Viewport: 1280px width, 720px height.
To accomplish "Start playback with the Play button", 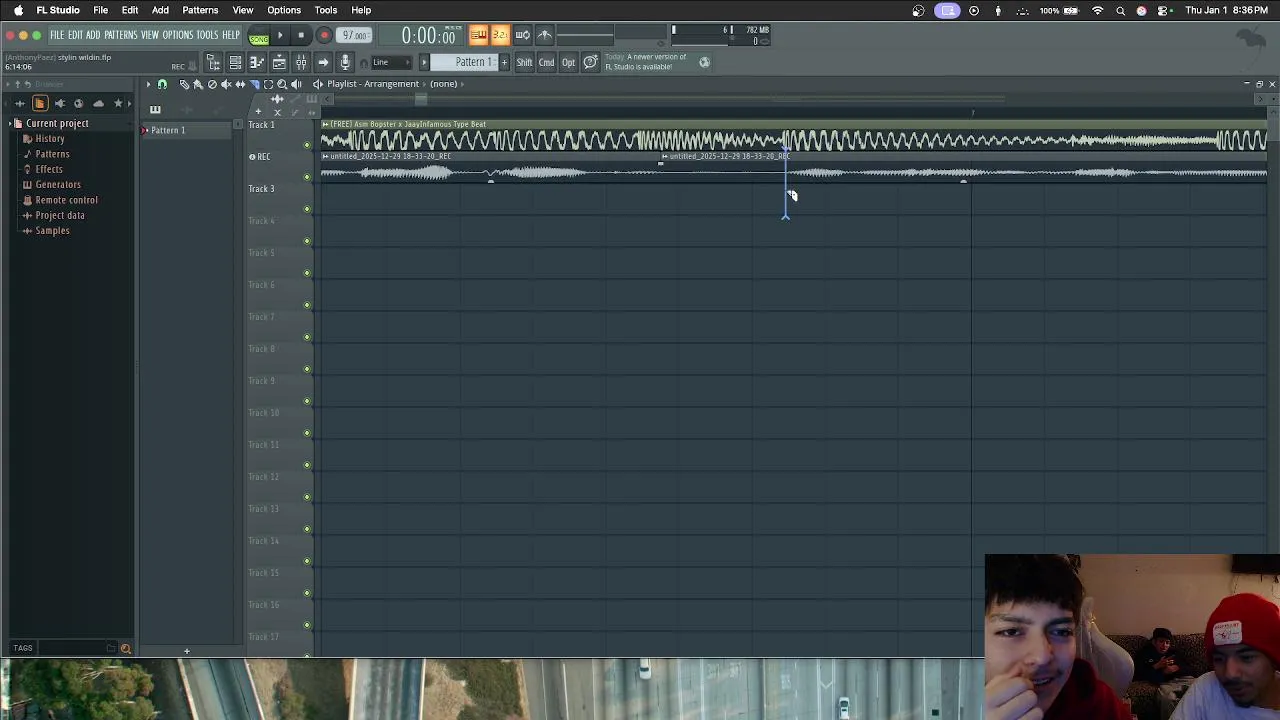I will coord(281,35).
